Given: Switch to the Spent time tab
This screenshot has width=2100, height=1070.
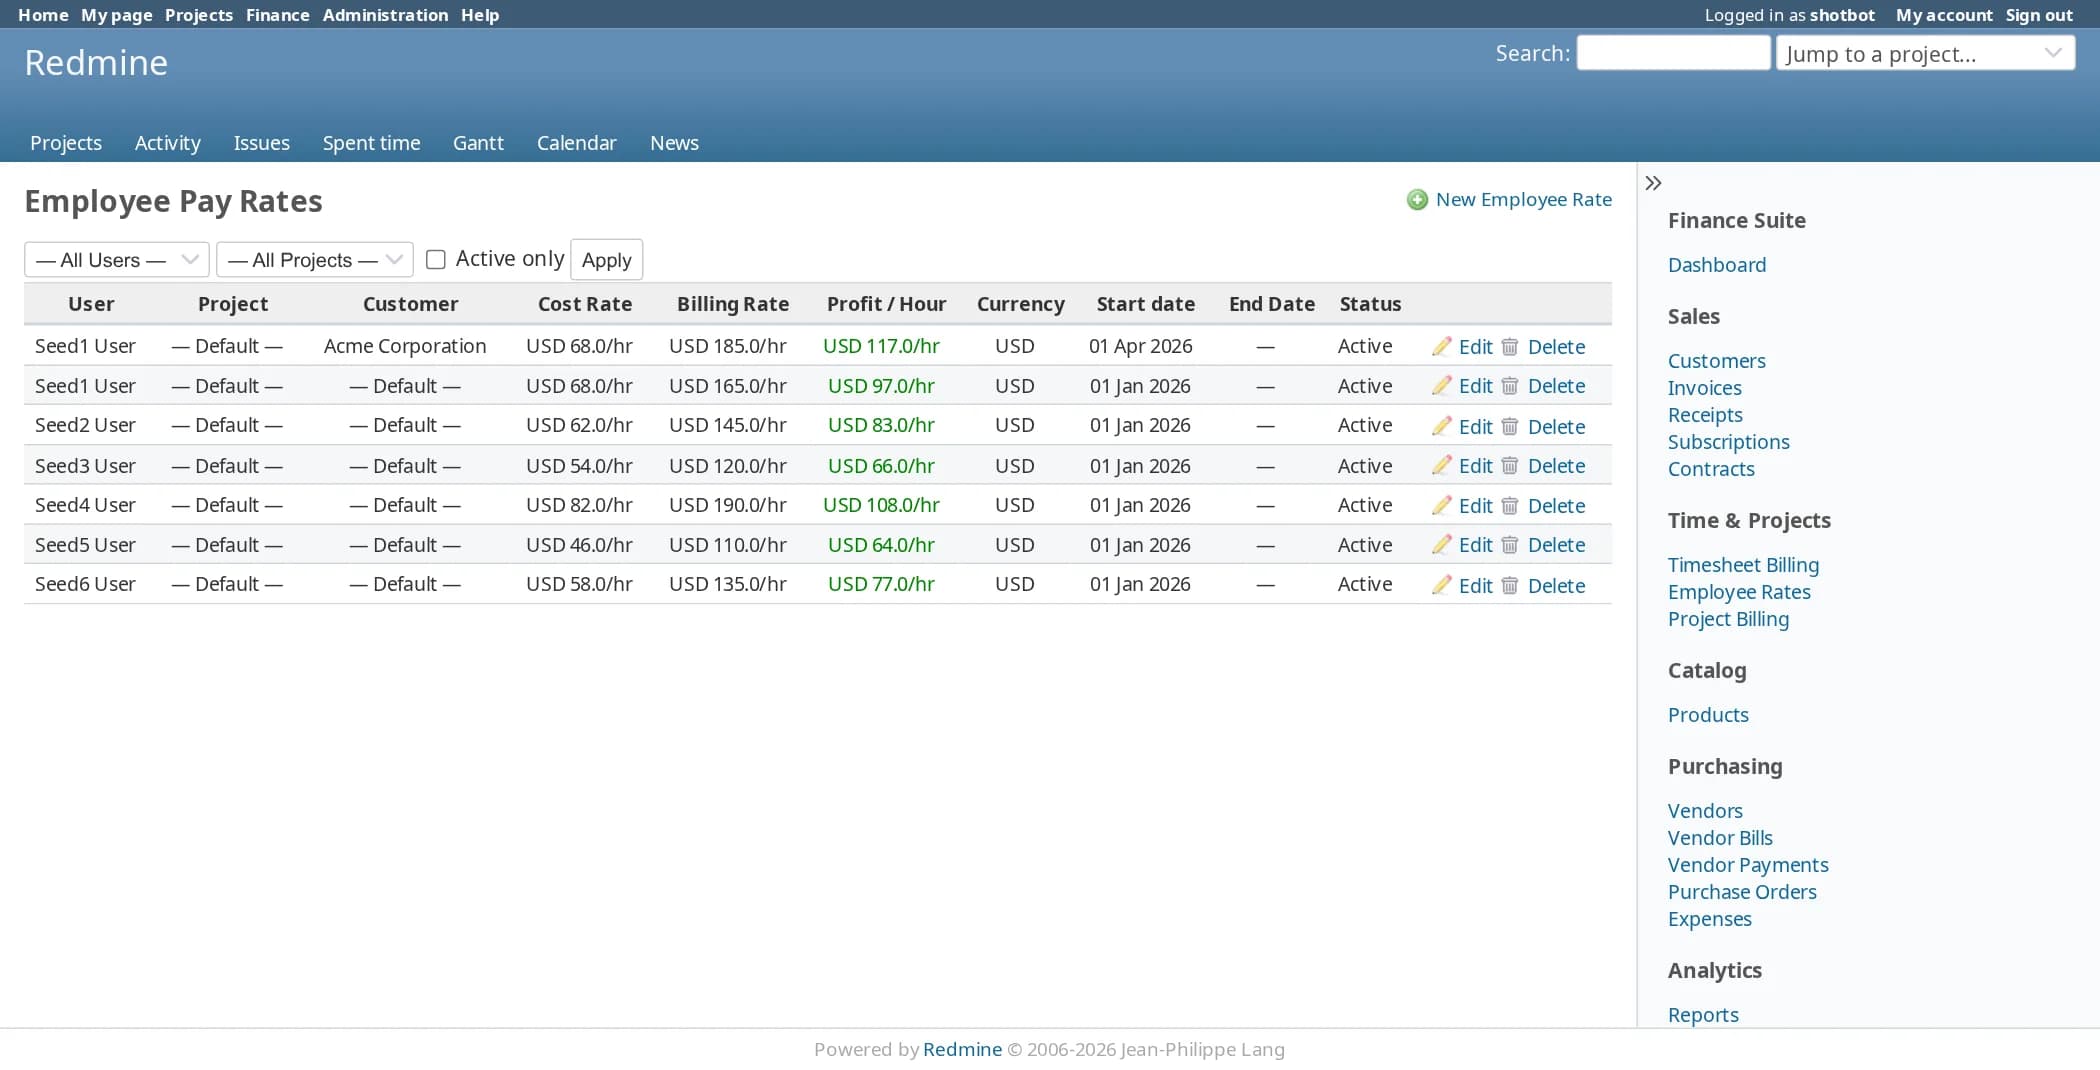Looking at the screenshot, I should point(371,143).
